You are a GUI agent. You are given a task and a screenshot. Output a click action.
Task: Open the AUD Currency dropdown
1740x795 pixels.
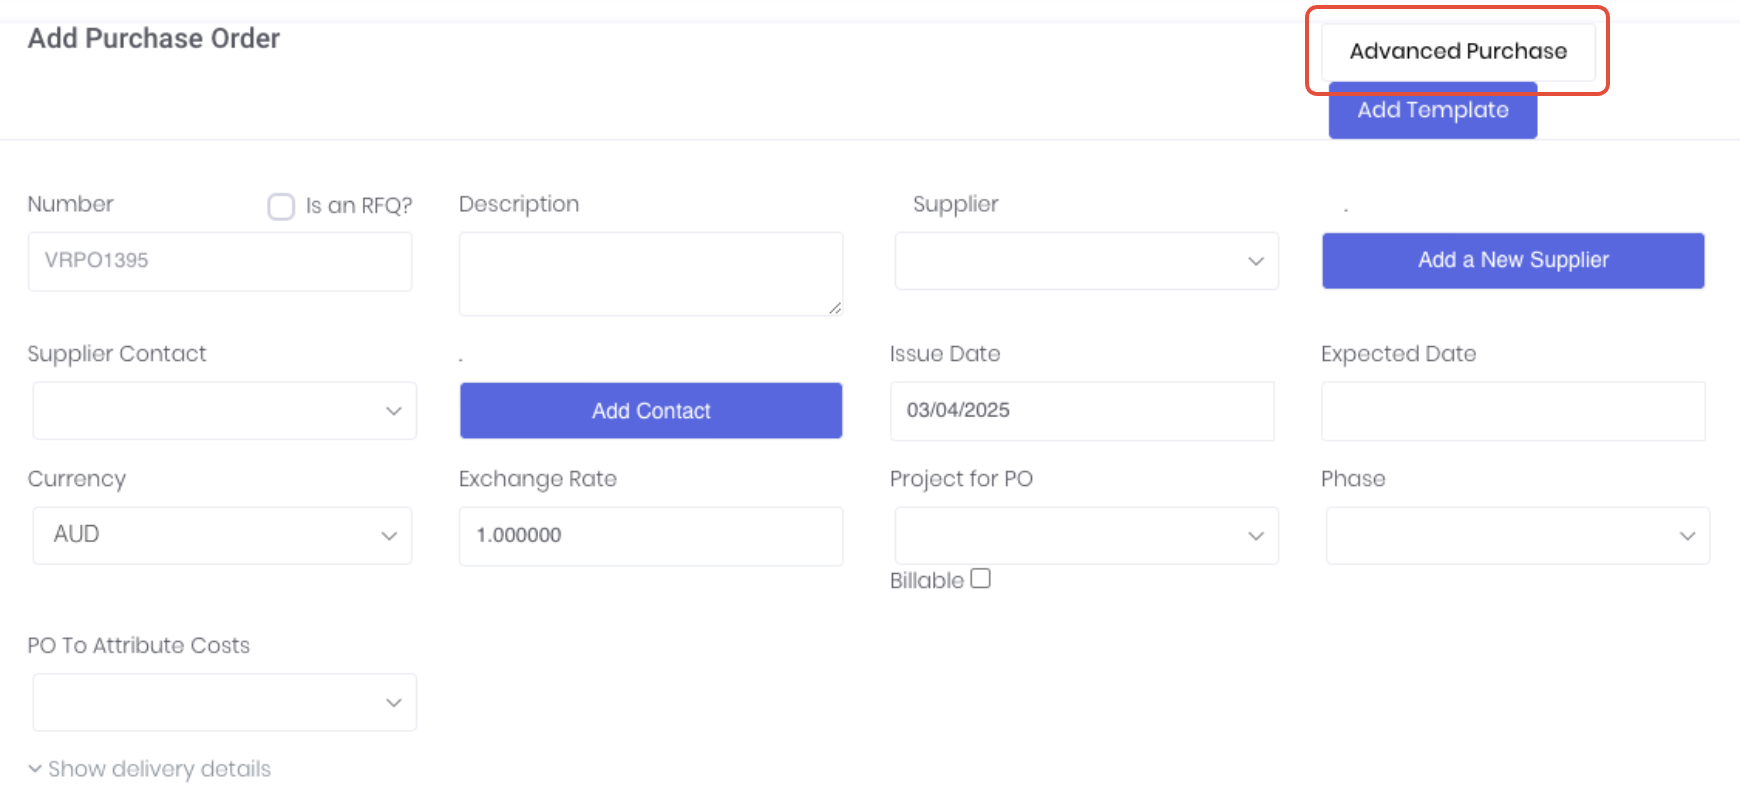click(x=222, y=535)
